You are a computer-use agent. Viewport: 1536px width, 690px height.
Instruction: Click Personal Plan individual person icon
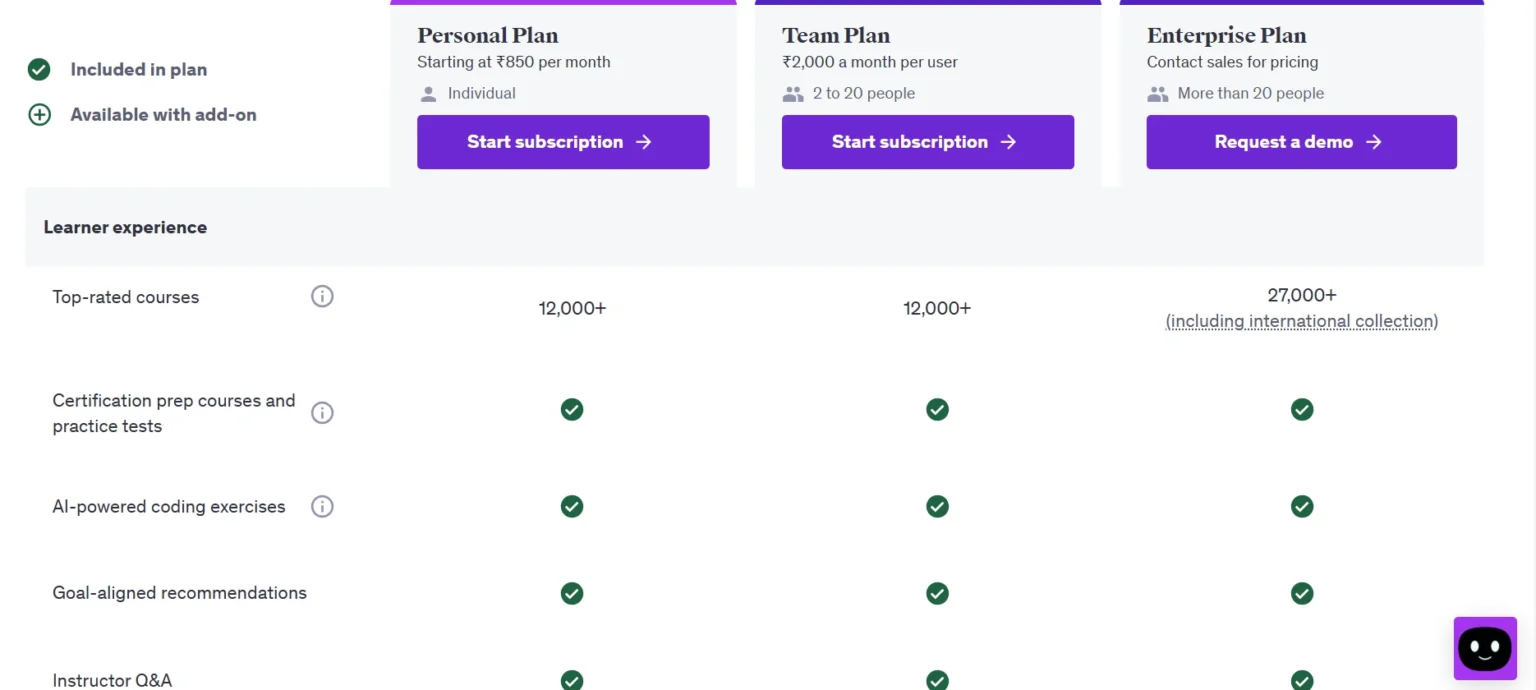[x=429, y=94]
